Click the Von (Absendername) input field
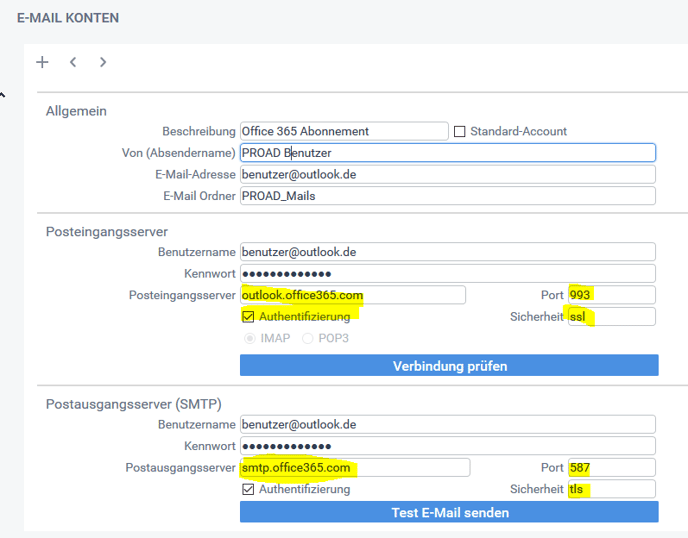Image resolution: width=688 pixels, height=538 pixels. coord(447,153)
